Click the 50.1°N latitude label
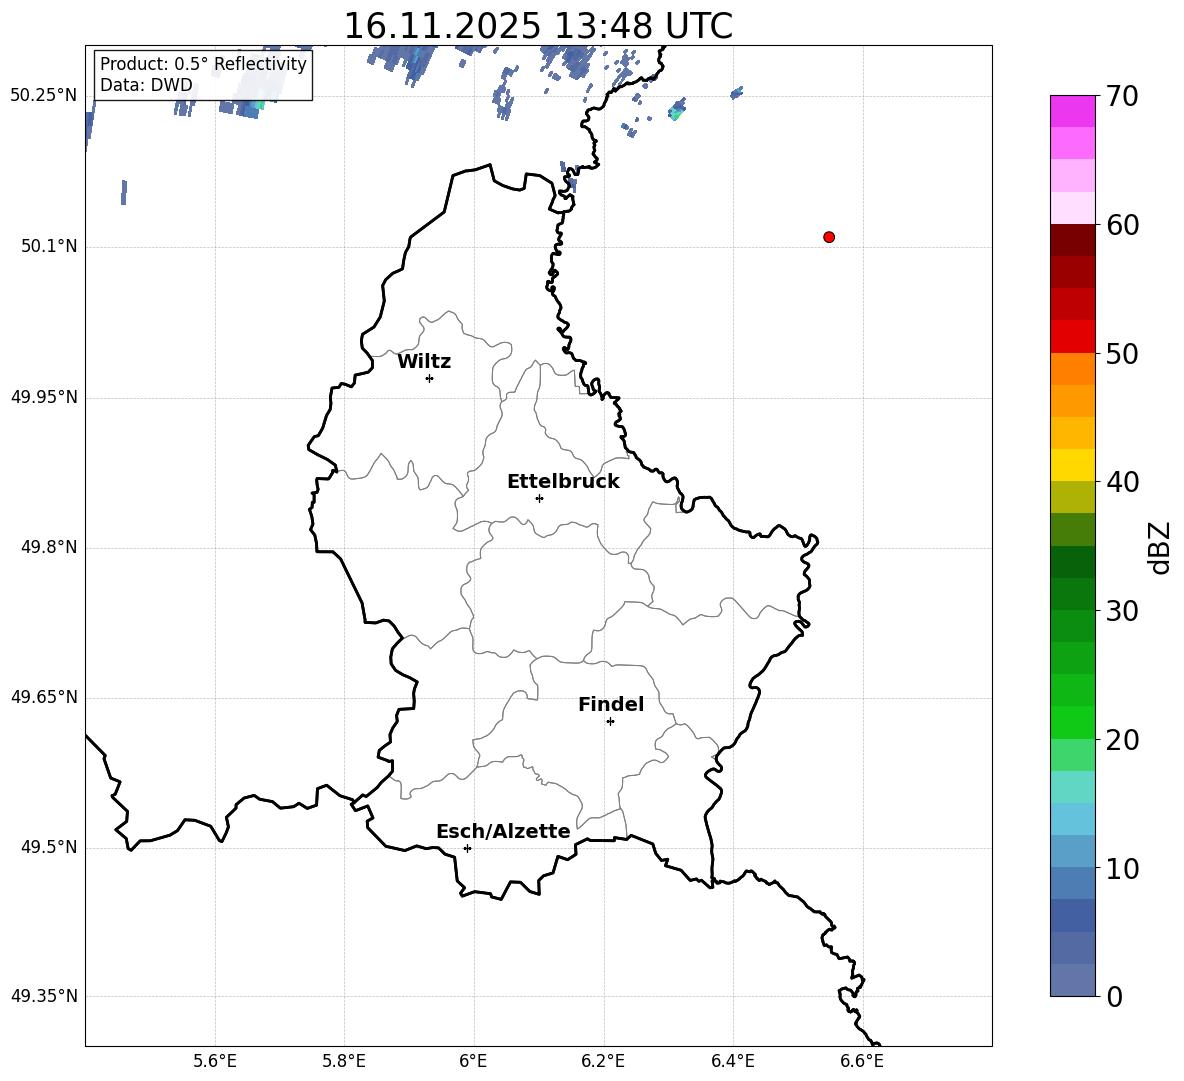This screenshot has height=1081, width=1184. point(49,246)
